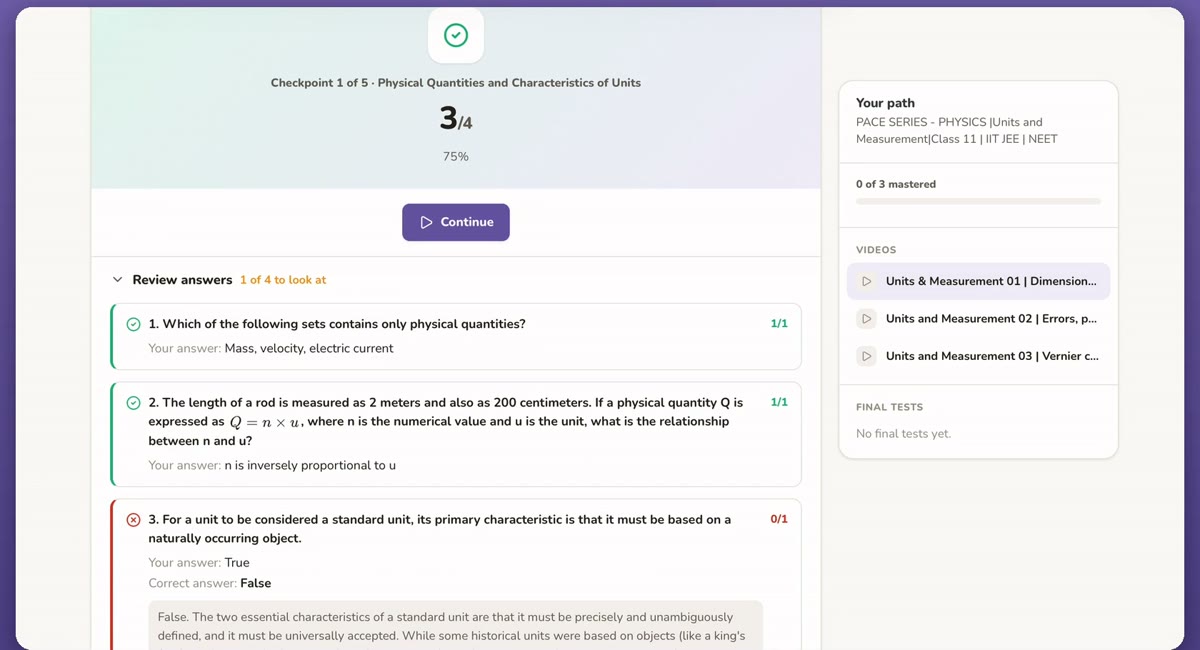
Task: Open question 1 about physical quantities sets
Action: tap(456, 337)
